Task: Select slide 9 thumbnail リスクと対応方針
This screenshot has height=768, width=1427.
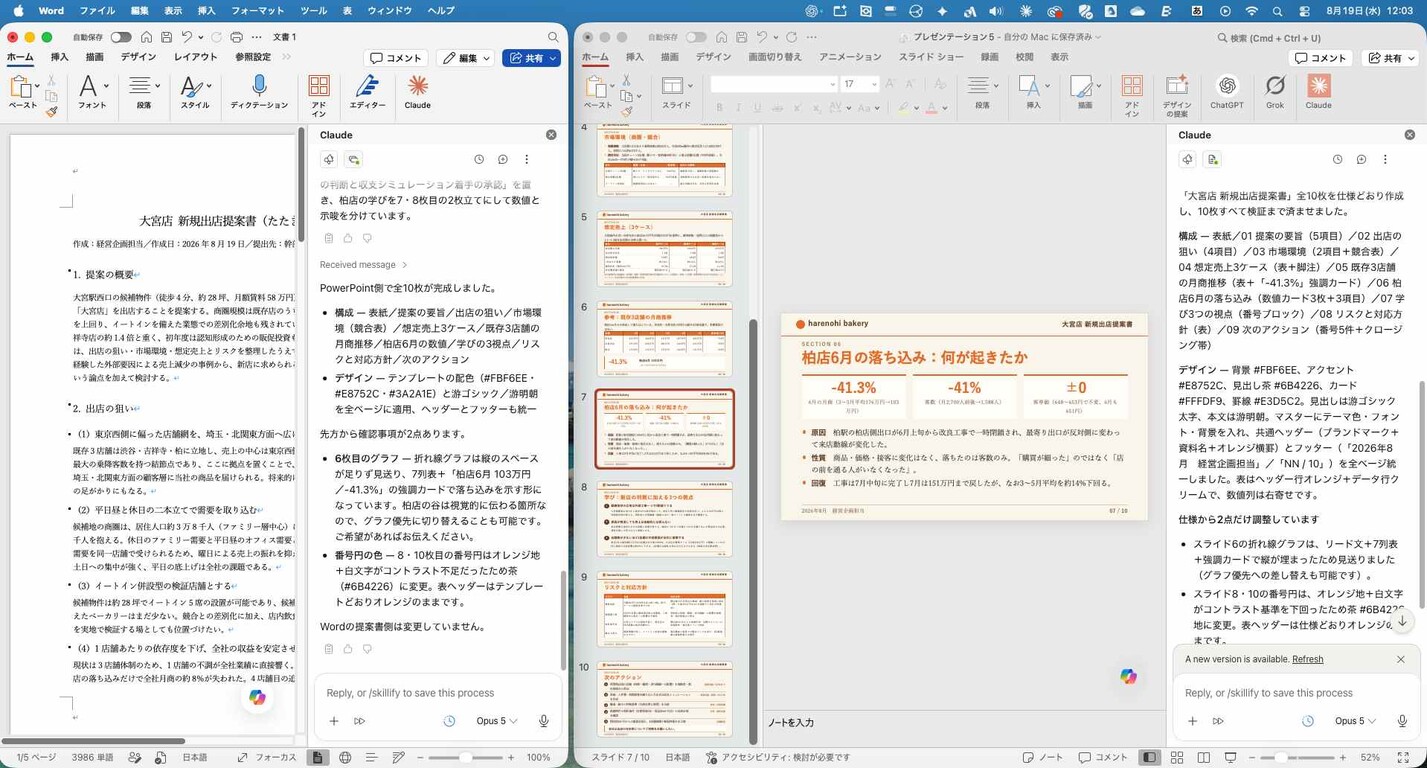Action: (x=664, y=609)
